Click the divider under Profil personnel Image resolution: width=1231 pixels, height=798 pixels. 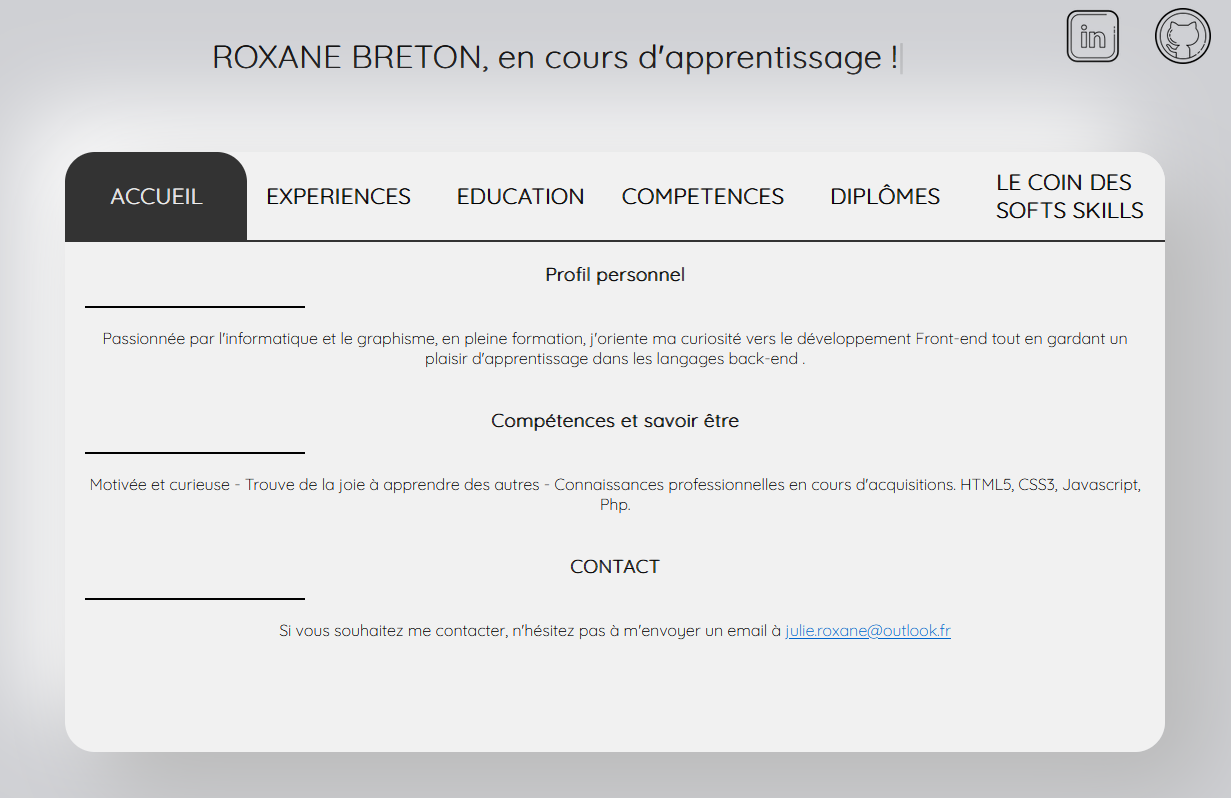(x=194, y=306)
